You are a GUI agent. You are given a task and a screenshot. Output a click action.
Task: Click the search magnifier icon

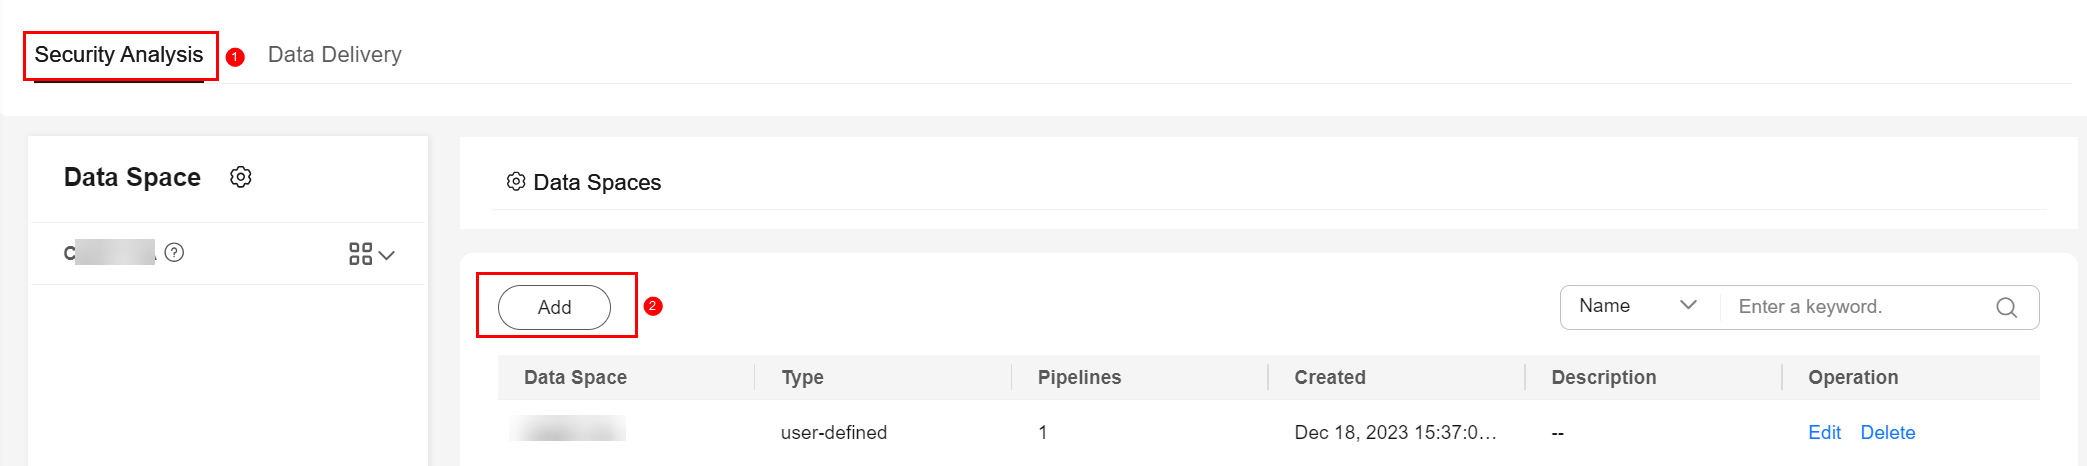coord(2006,307)
